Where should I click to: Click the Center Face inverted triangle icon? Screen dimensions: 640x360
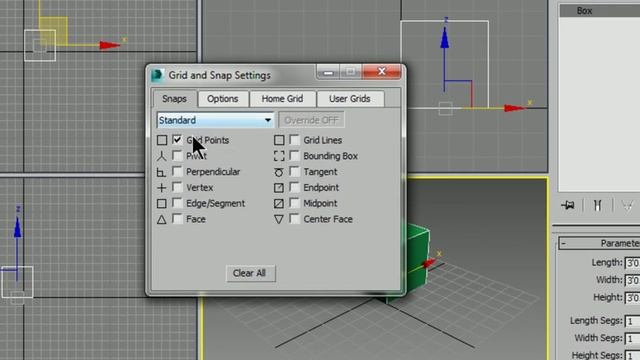(279, 220)
